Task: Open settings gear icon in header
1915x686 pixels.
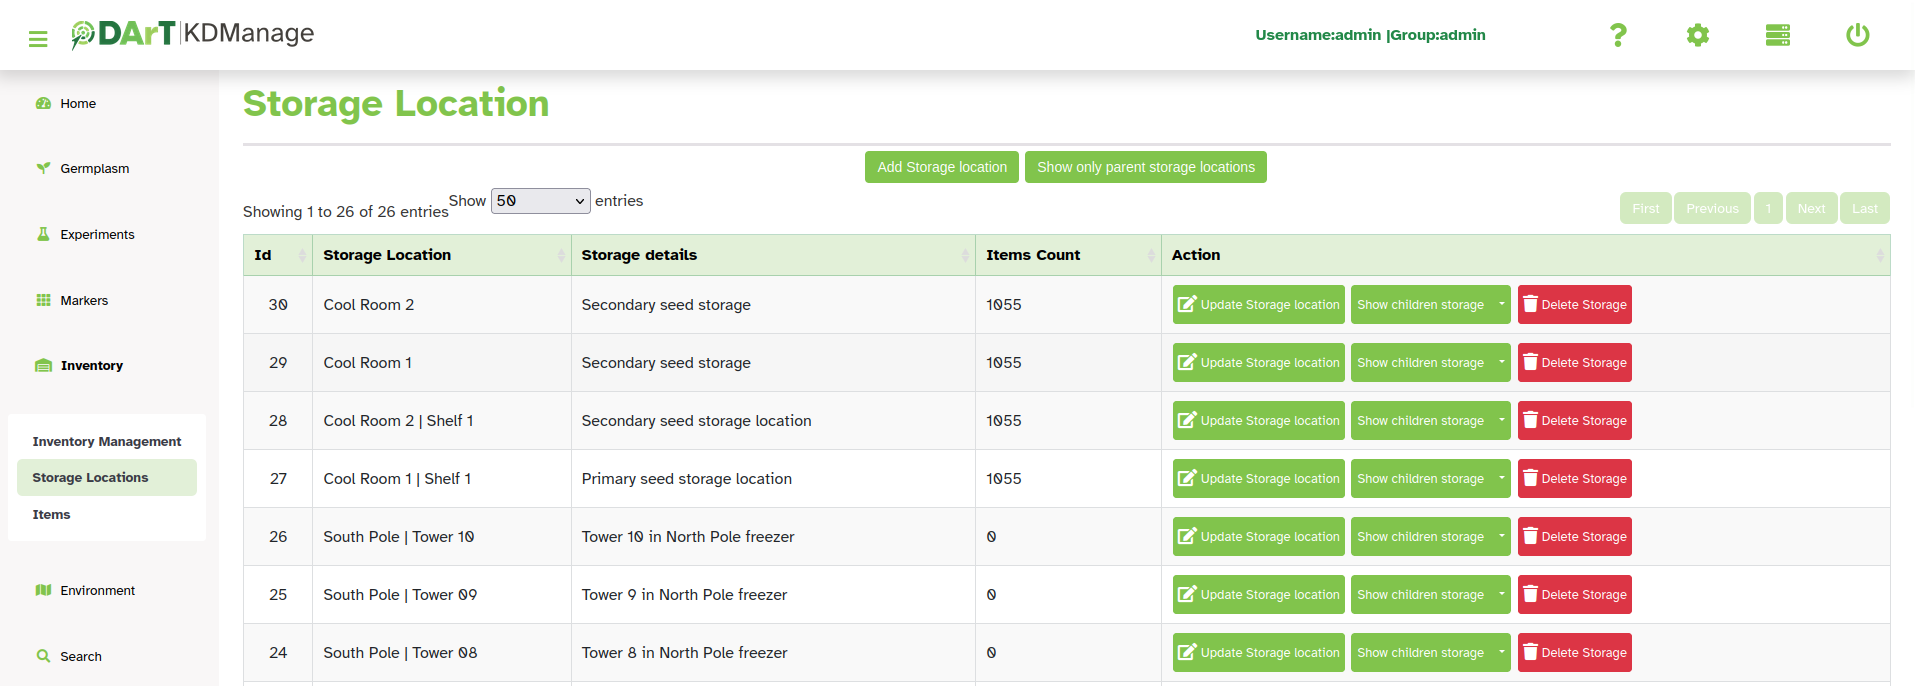Action: [1697, 35]
